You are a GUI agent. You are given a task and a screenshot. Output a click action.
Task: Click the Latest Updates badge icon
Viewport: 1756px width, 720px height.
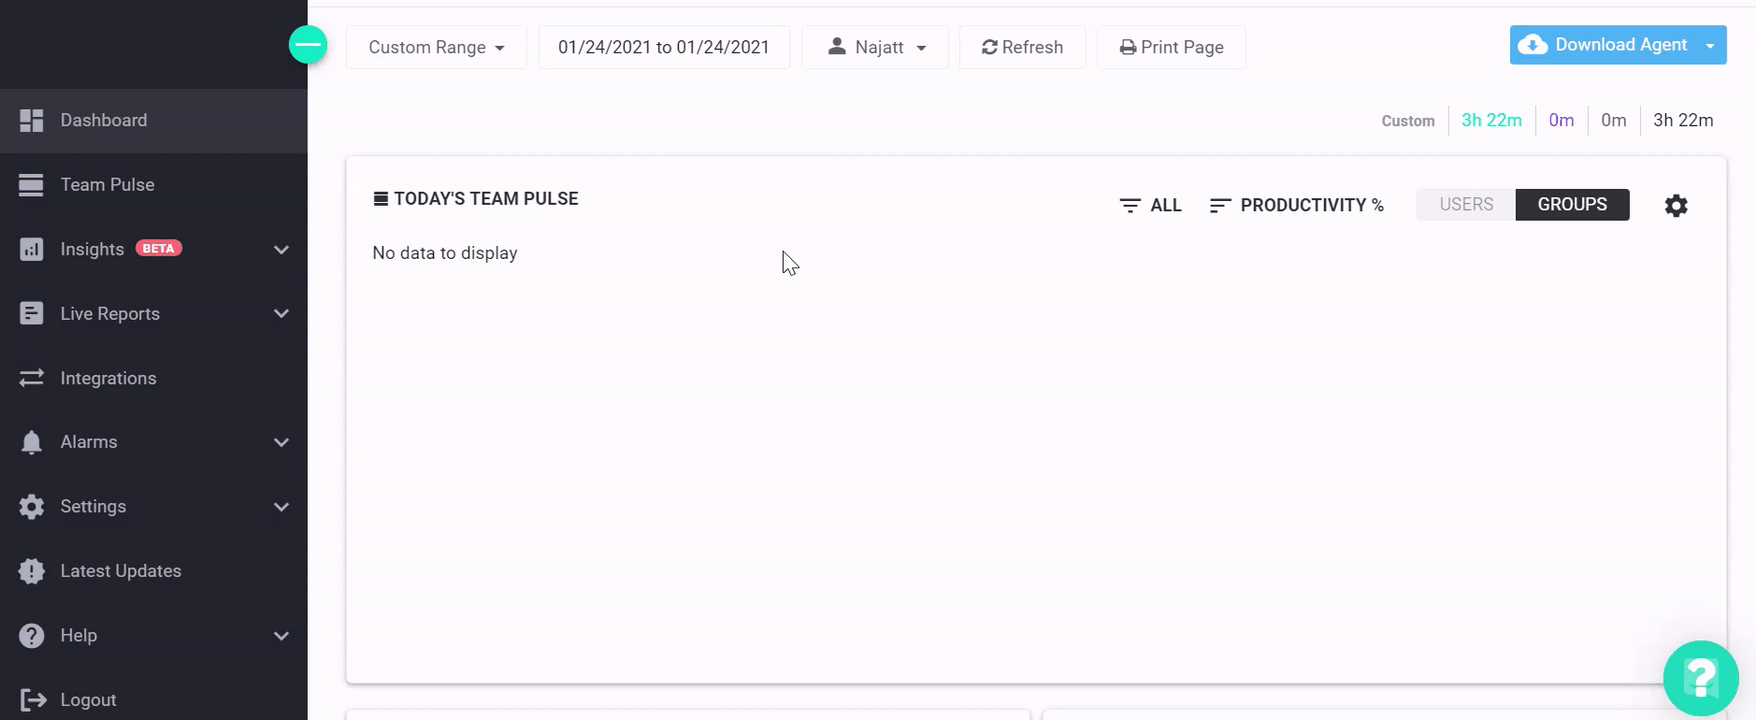coord(32,571)
